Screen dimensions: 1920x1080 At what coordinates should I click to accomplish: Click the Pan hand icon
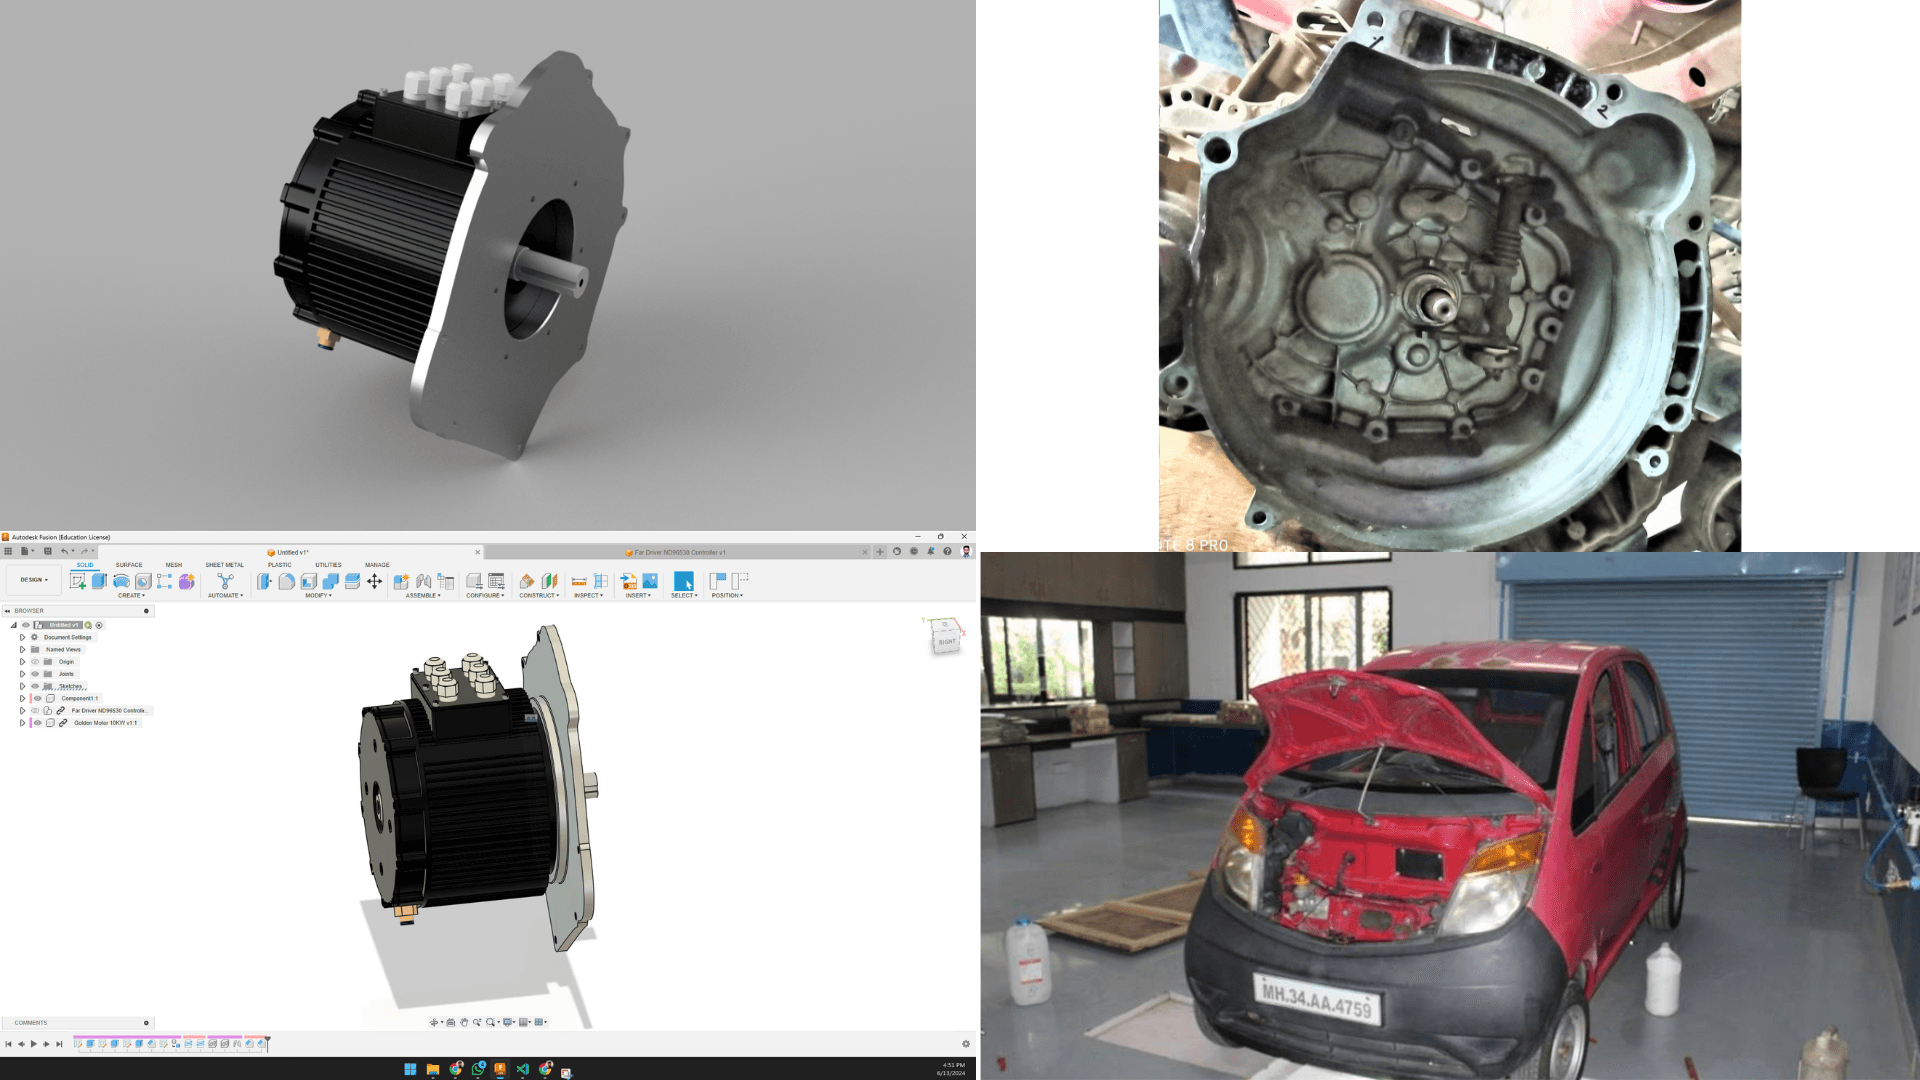tap(464, 1022)
